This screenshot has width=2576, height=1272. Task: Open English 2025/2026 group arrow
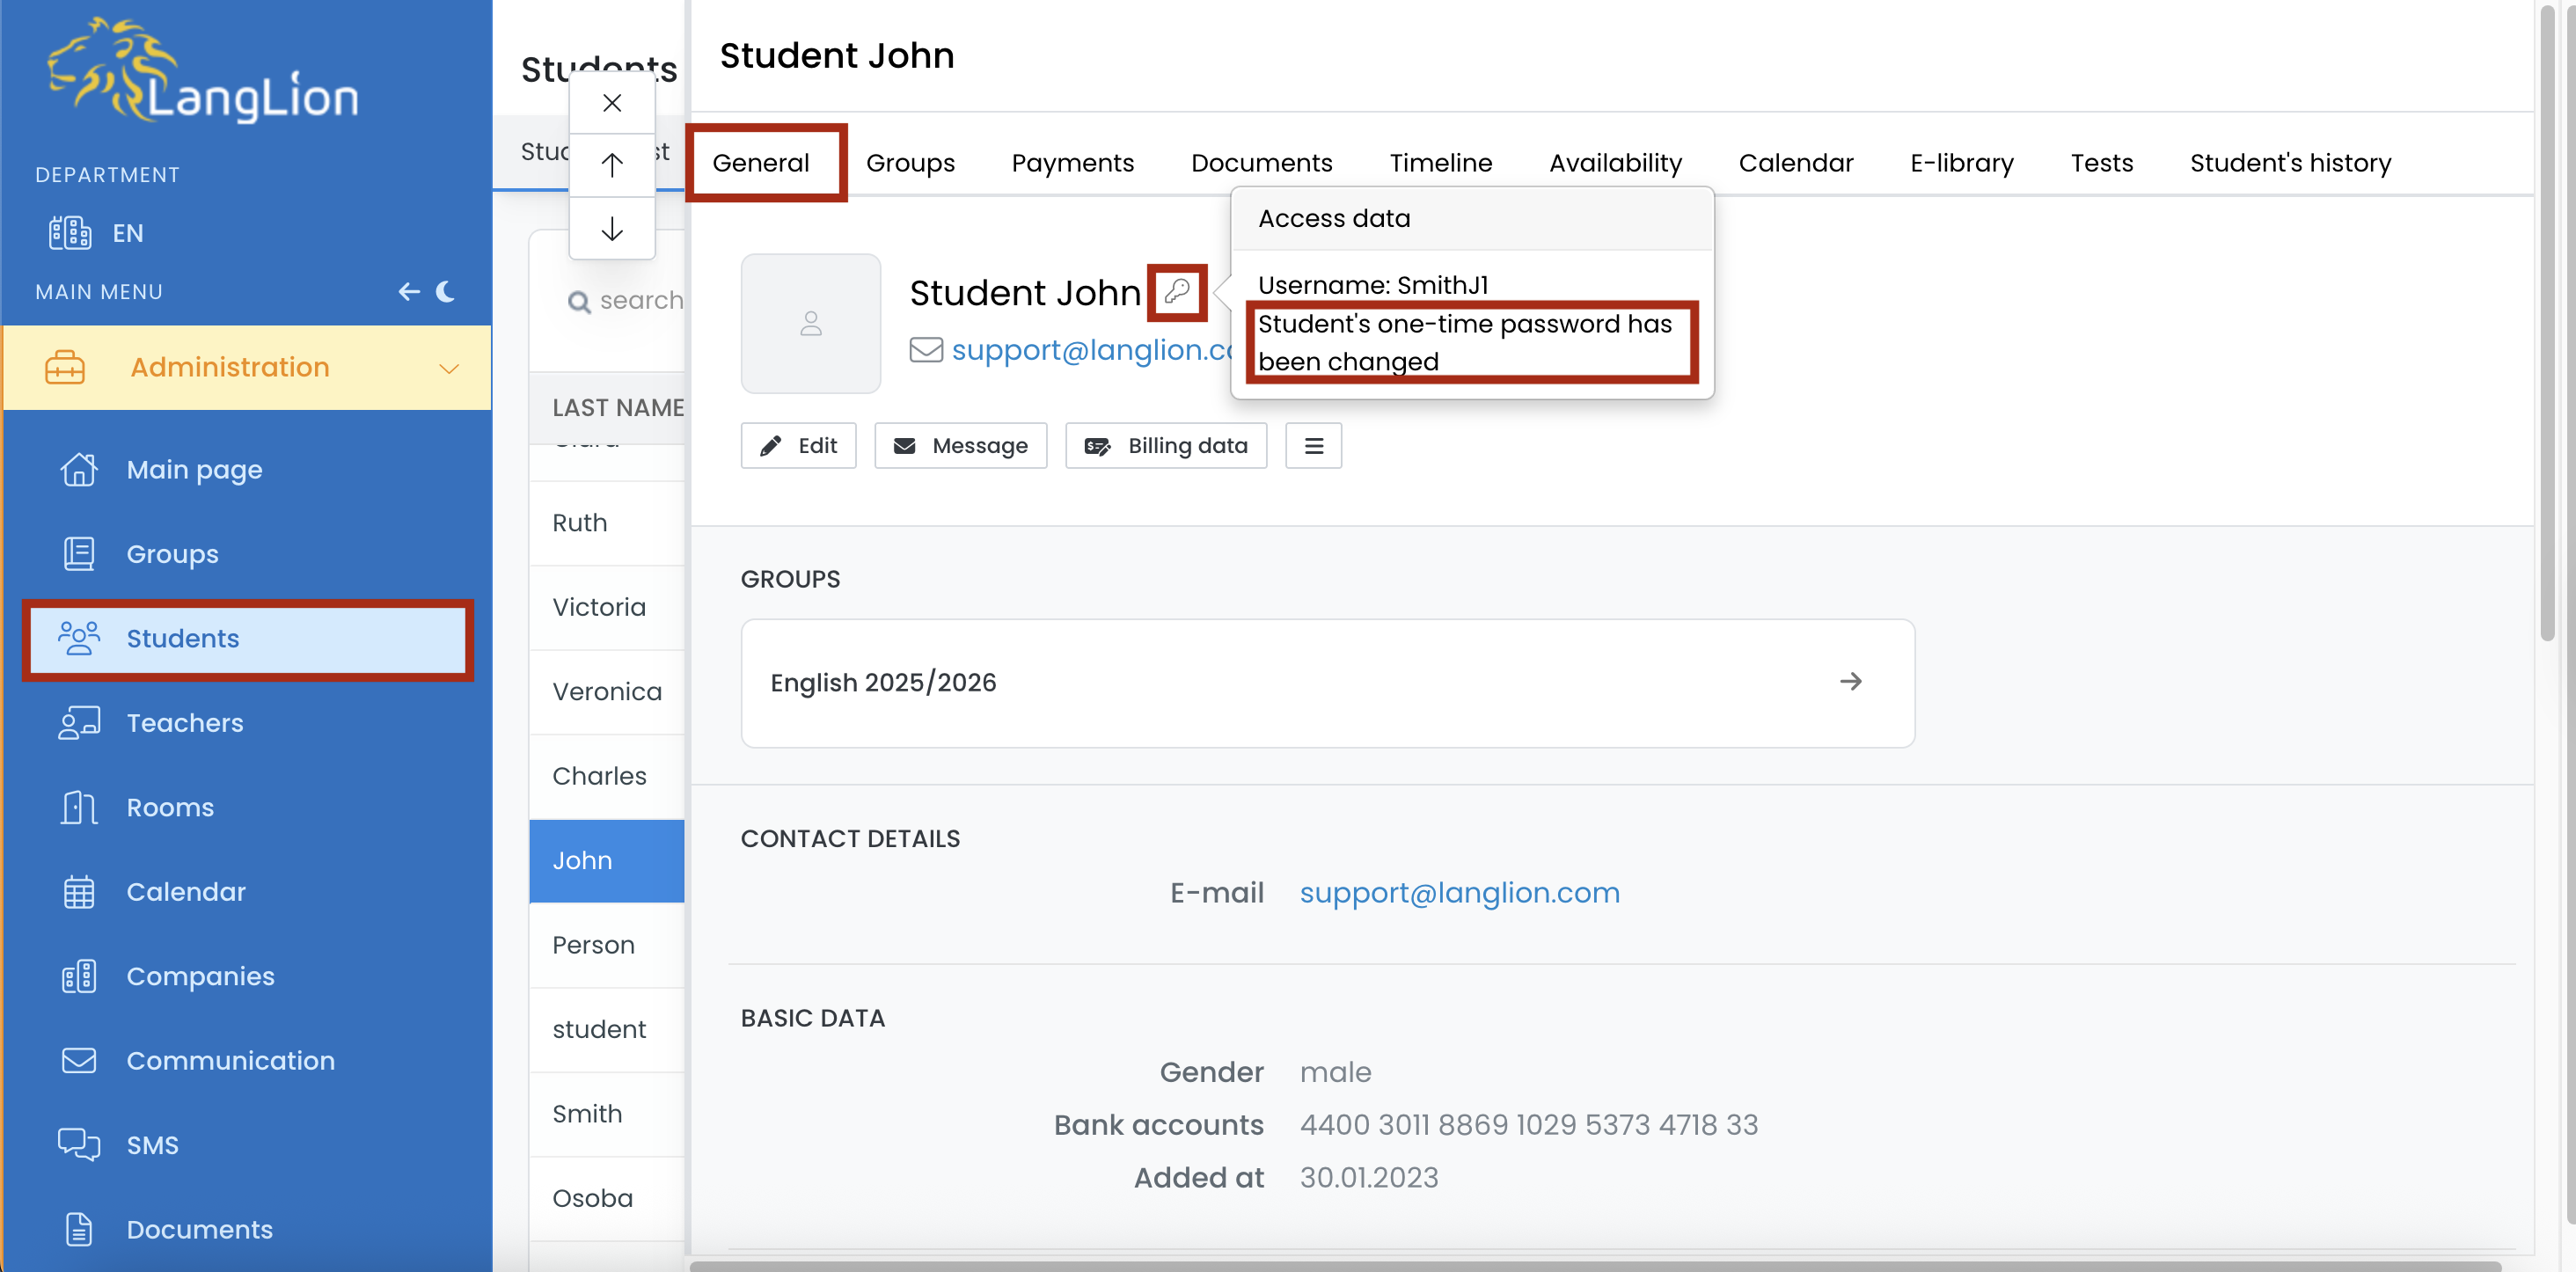[1850, 682]
